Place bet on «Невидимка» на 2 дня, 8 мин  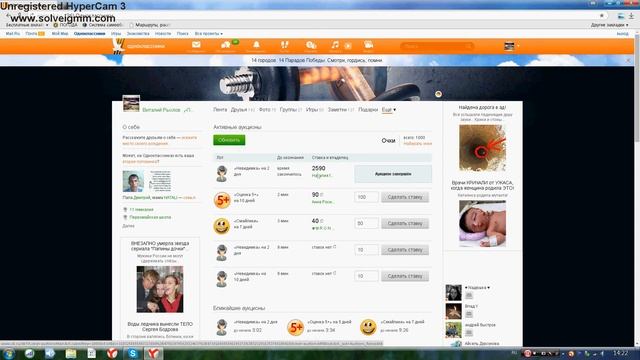click(405, 250)
